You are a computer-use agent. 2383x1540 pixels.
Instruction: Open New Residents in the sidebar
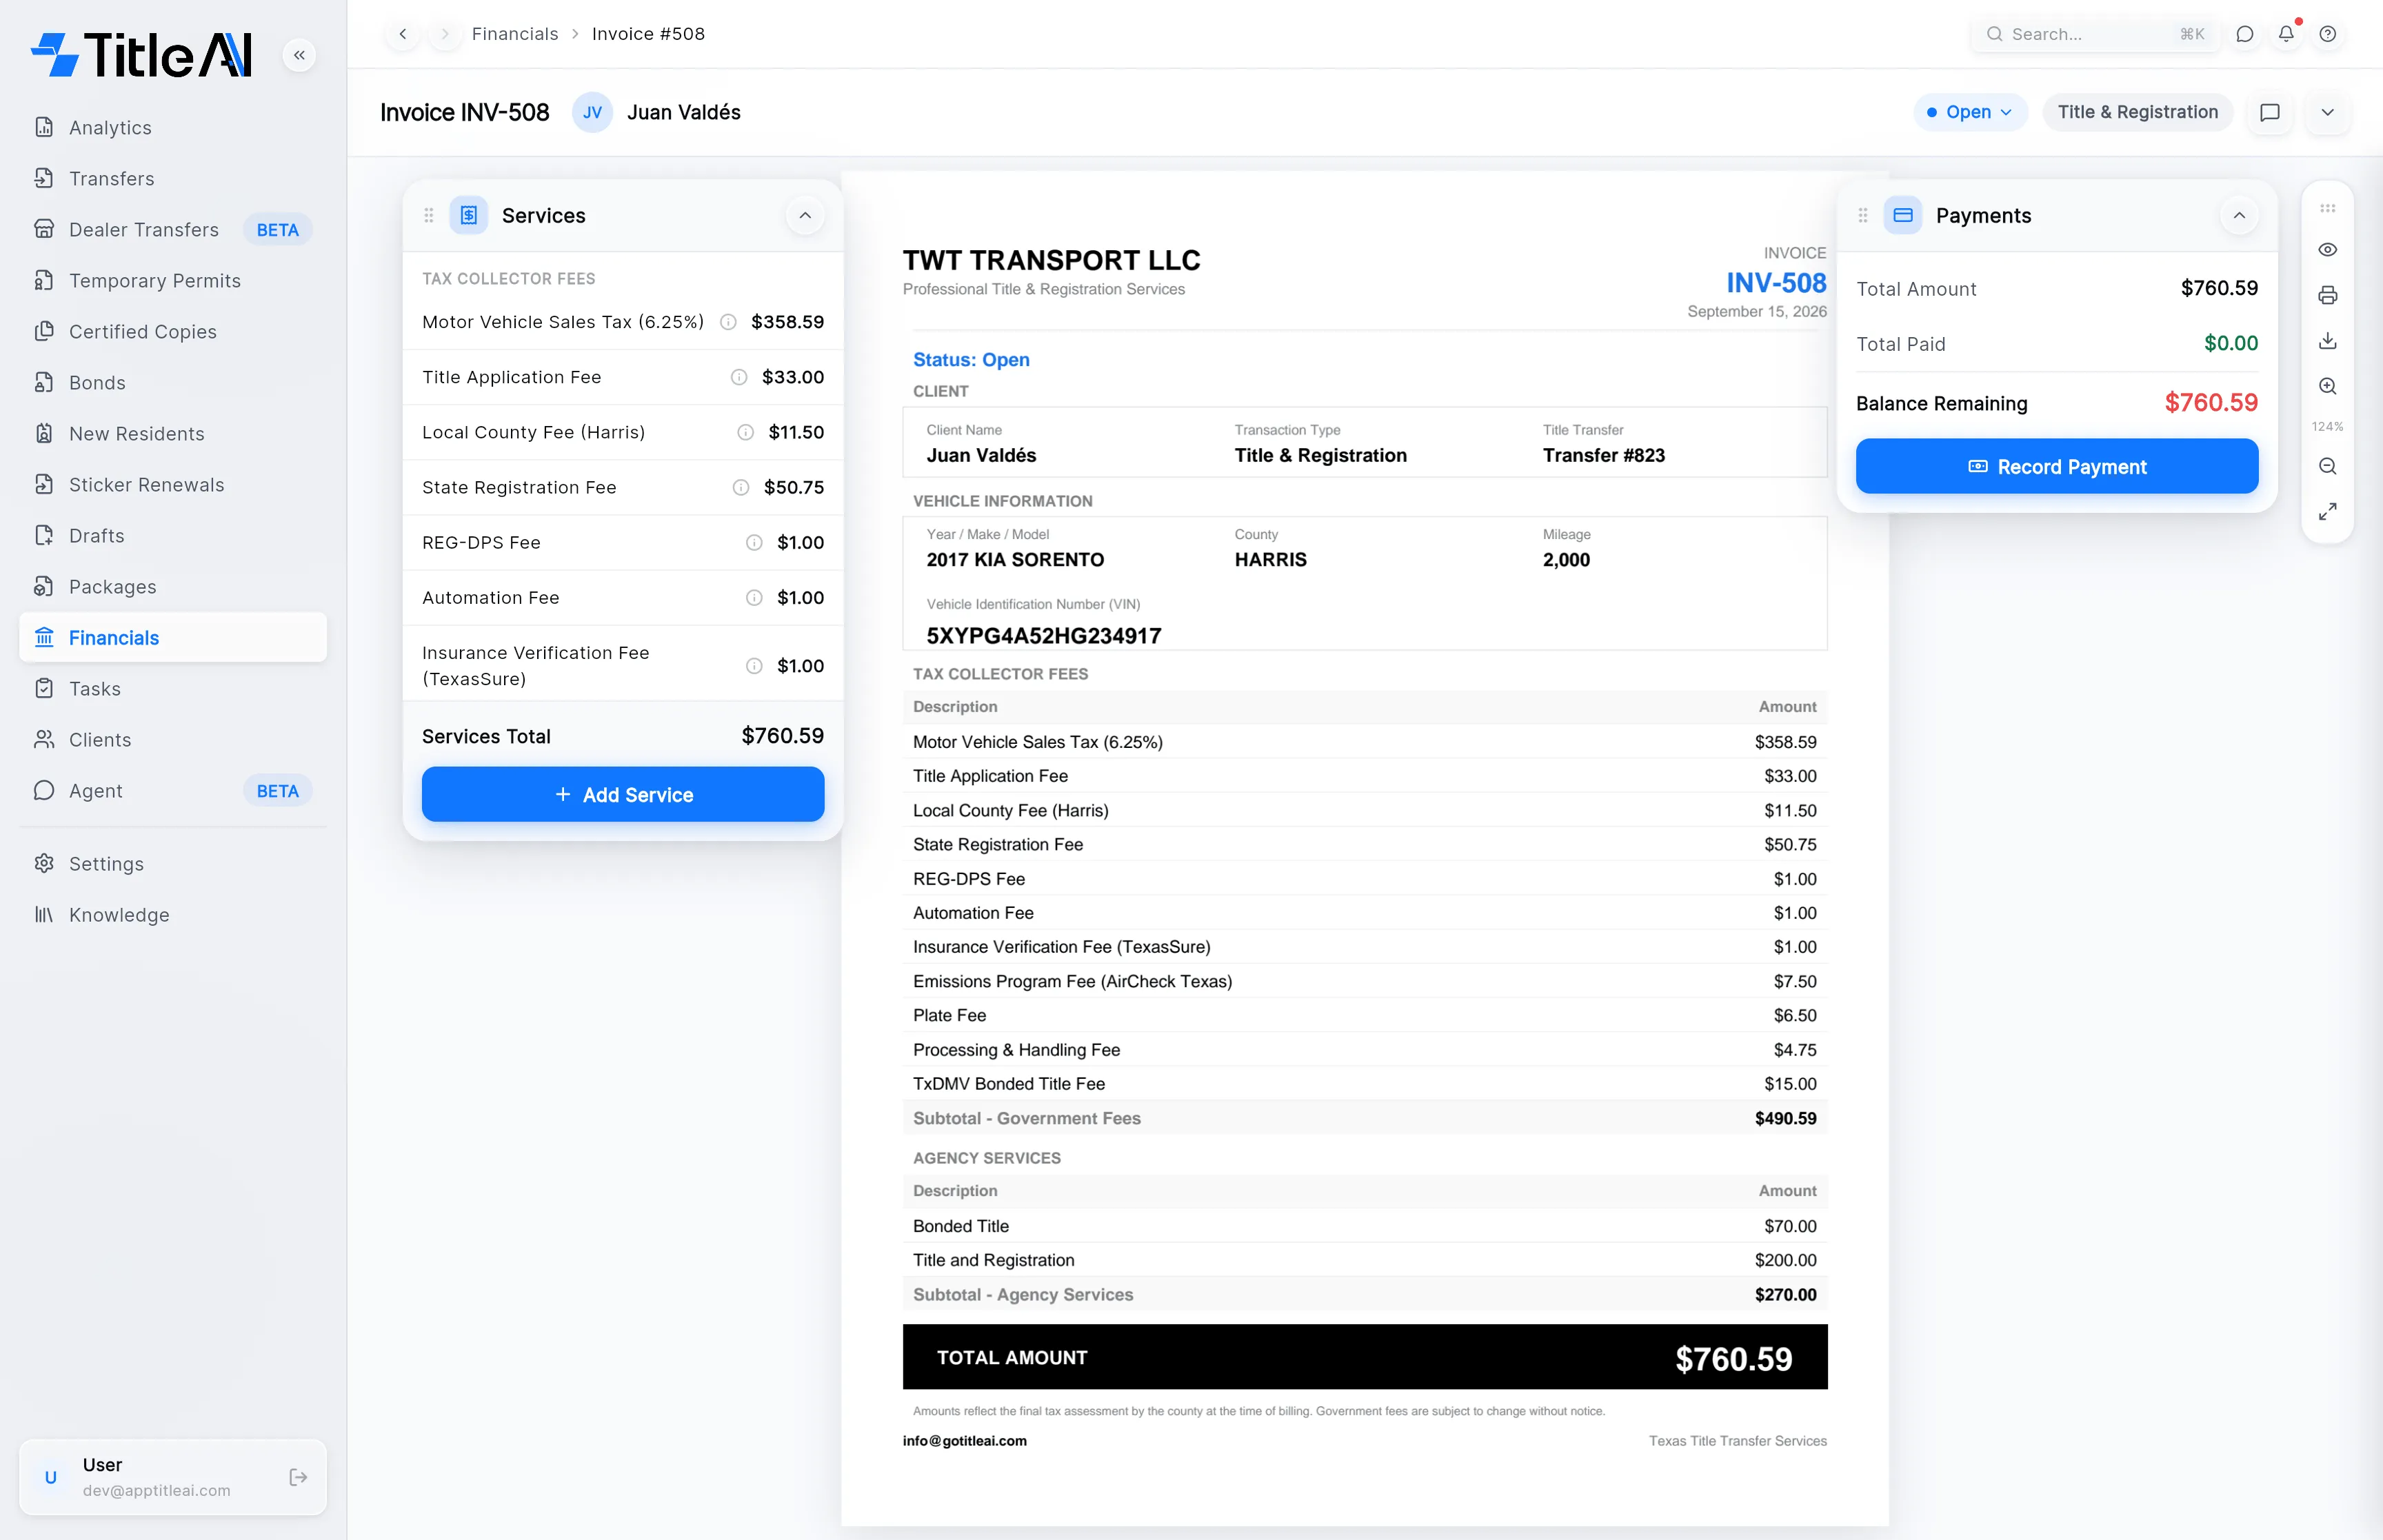pos(173,433)
